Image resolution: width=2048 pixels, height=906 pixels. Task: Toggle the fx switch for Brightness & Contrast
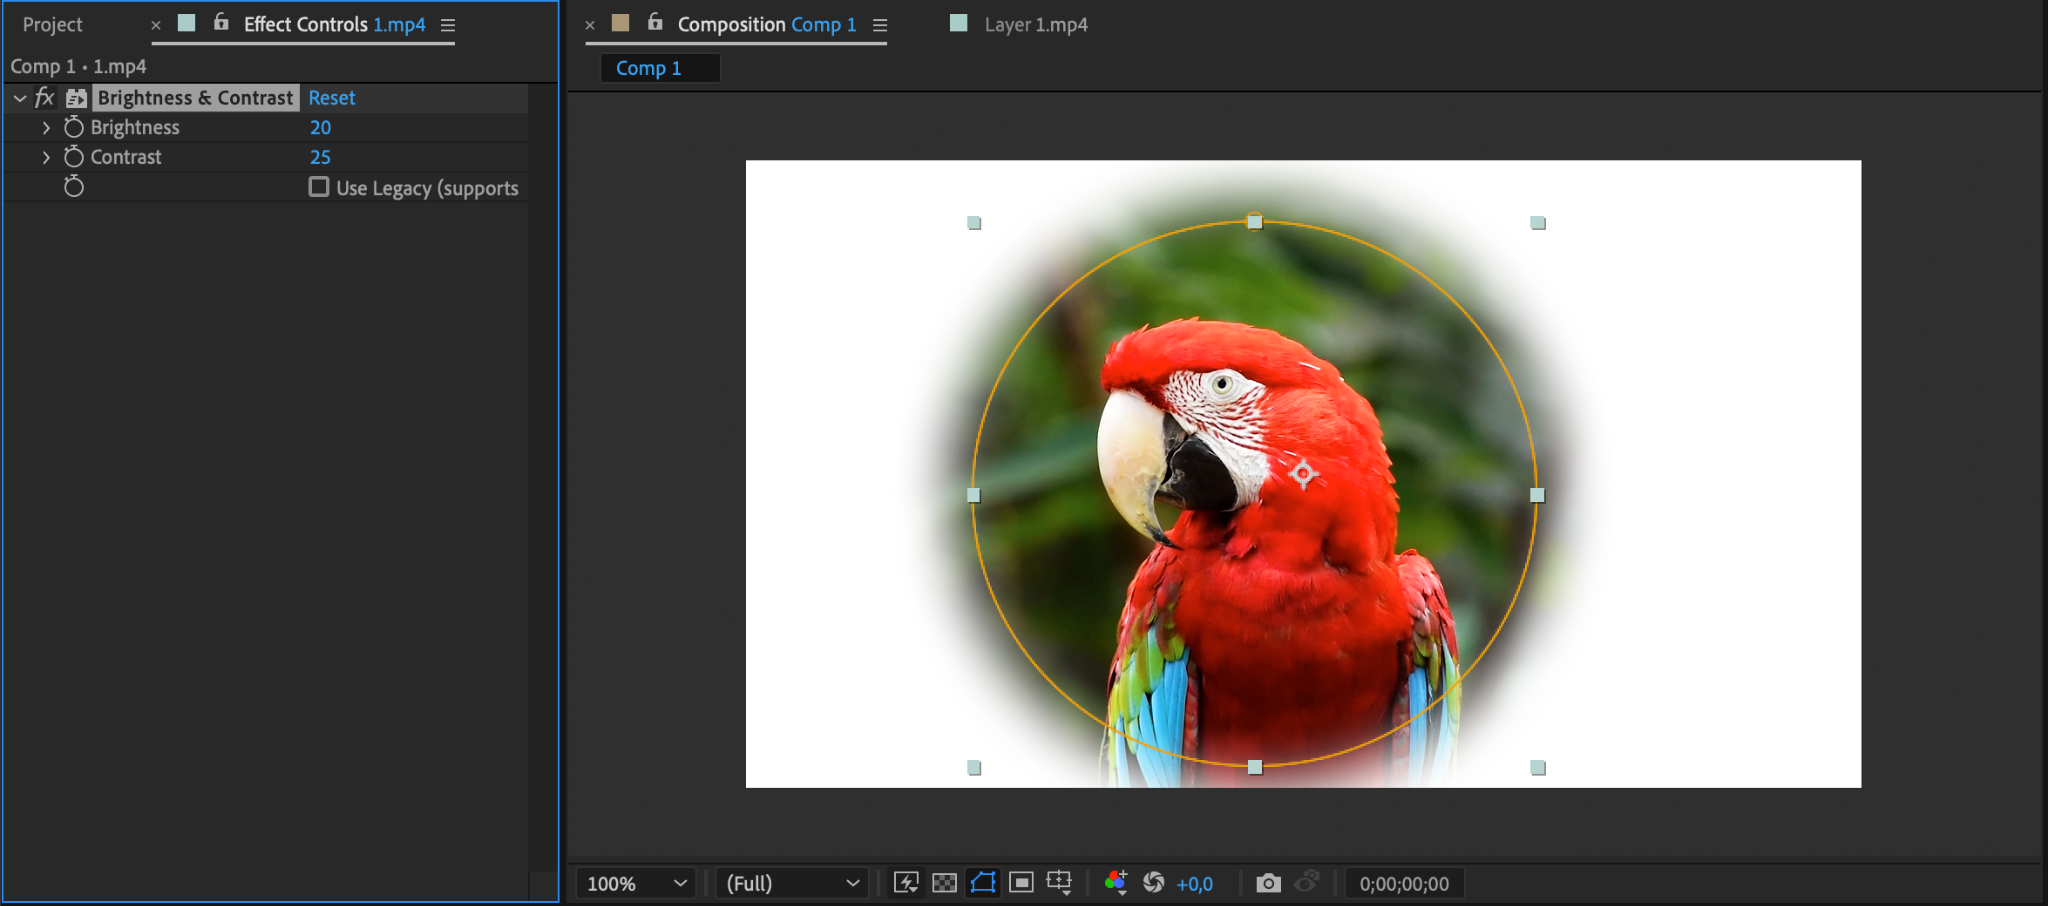[x=45, y=98]
